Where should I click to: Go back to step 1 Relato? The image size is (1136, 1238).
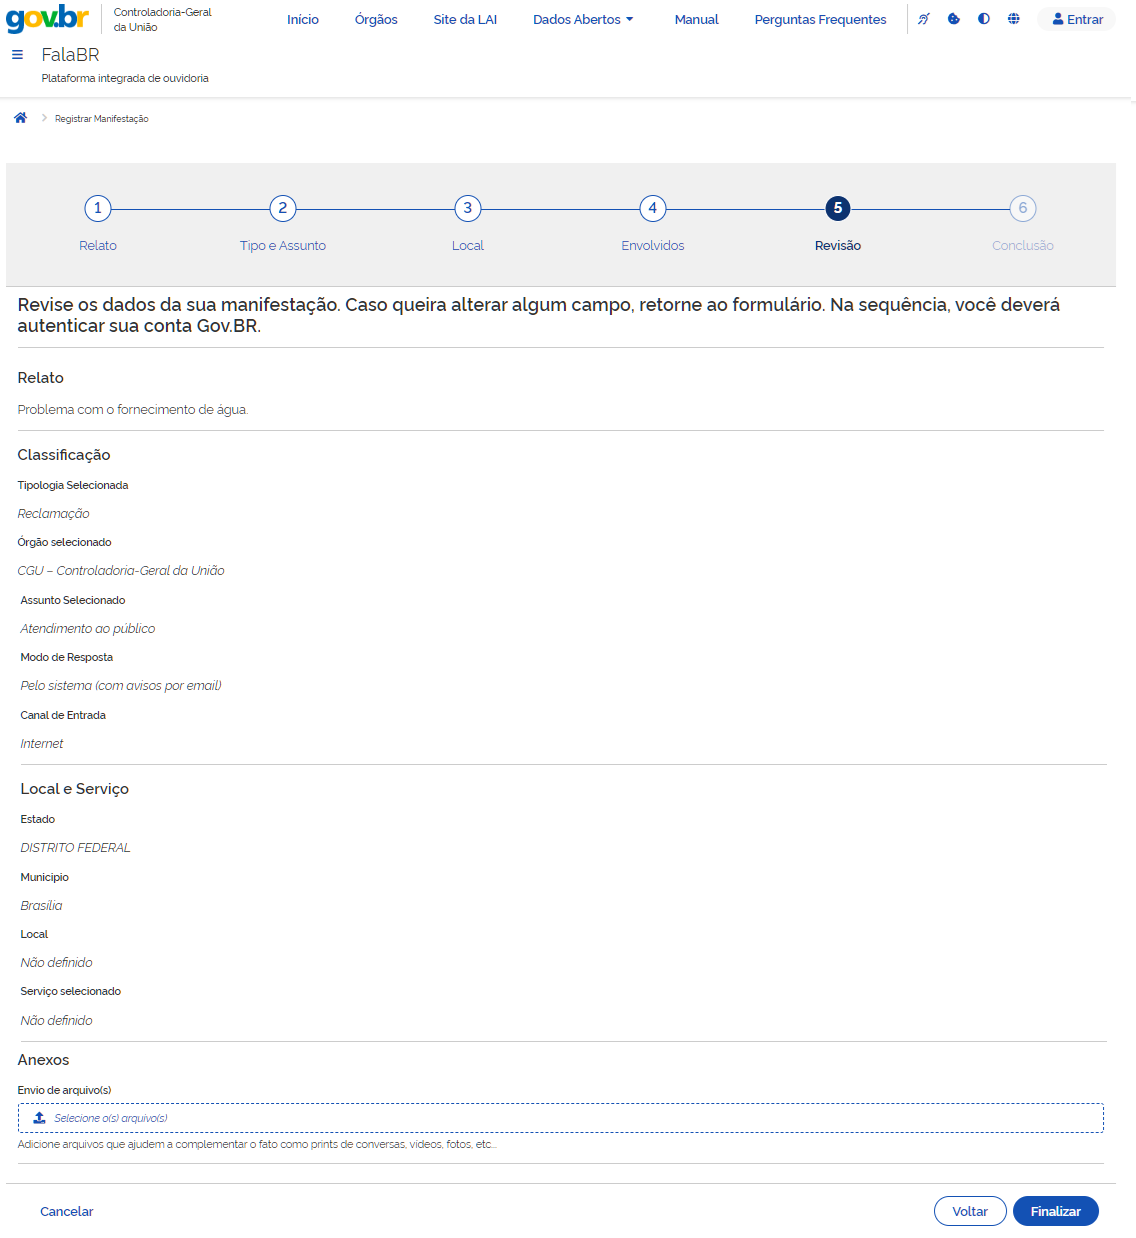pos(98,208)
